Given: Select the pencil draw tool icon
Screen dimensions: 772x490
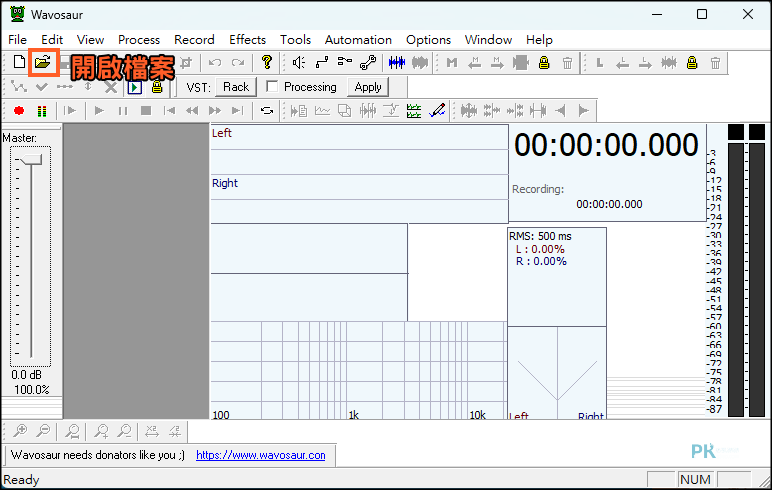Looking at the screenshot, I should coord(437,110).
